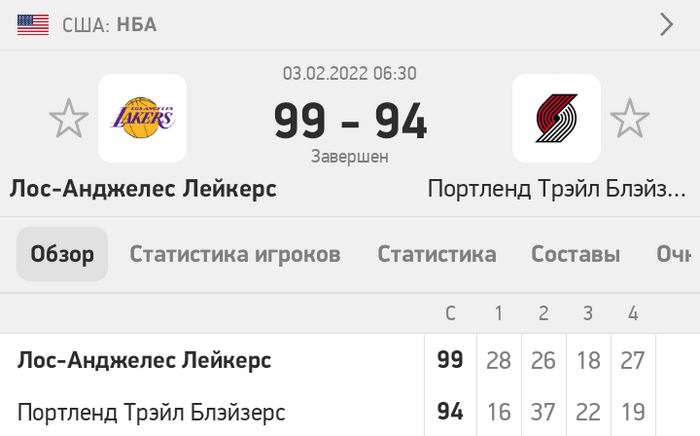Open the Trail Blazers team logo
This screenshot has height=436, width=700.
coord(556,118)
